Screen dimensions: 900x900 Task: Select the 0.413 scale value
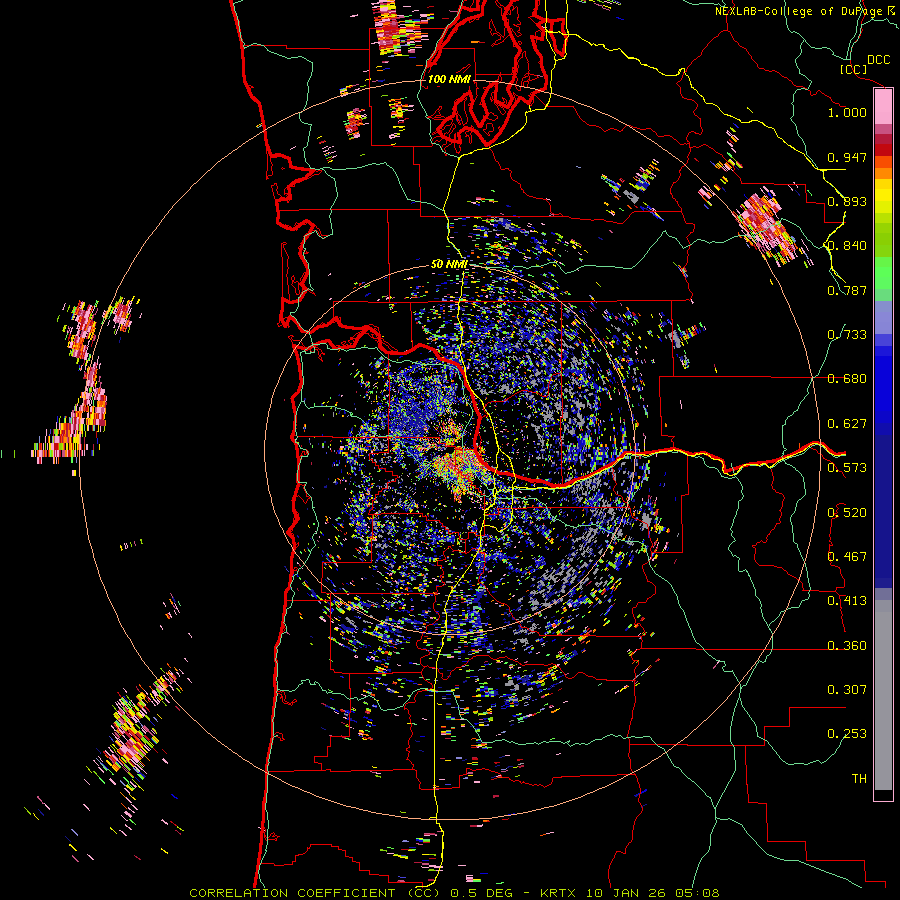[x=847, y=601]
